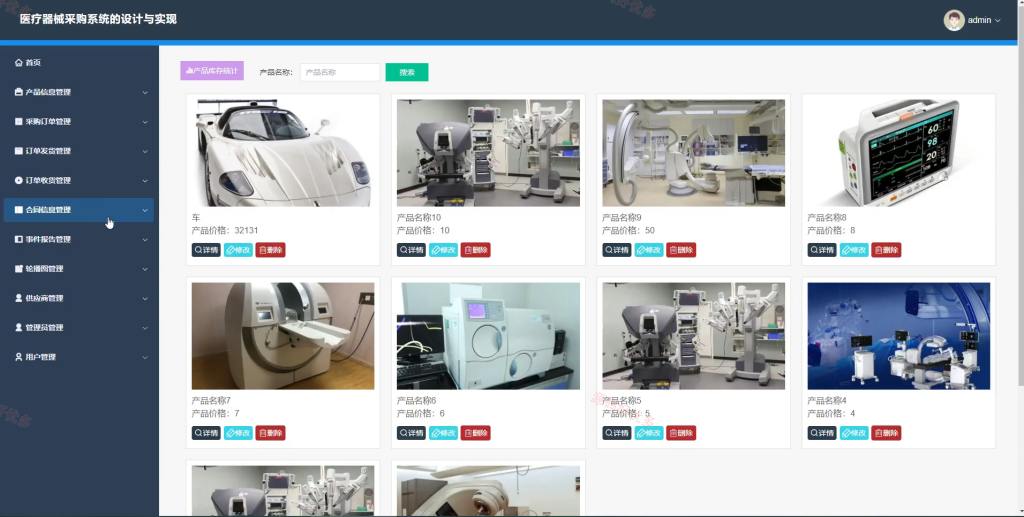This screenshot has width=1024, height=517.
Task: Open the admin account dropdown arrow
Action: (x=997, y=21)
